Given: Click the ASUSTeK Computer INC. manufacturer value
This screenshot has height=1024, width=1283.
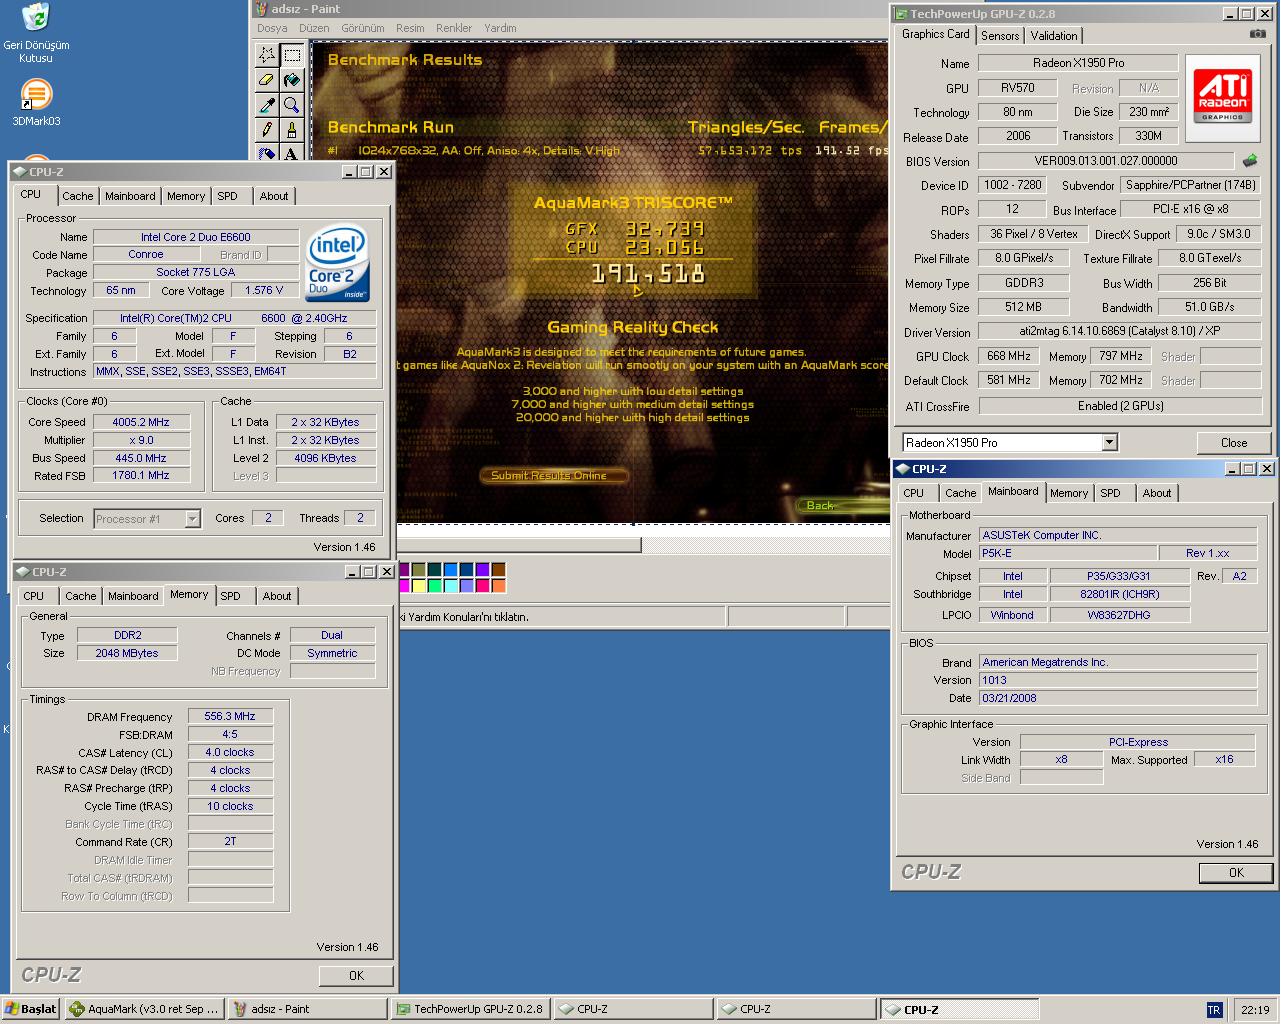Looking at the screenshot, I should coord(1118,535).
